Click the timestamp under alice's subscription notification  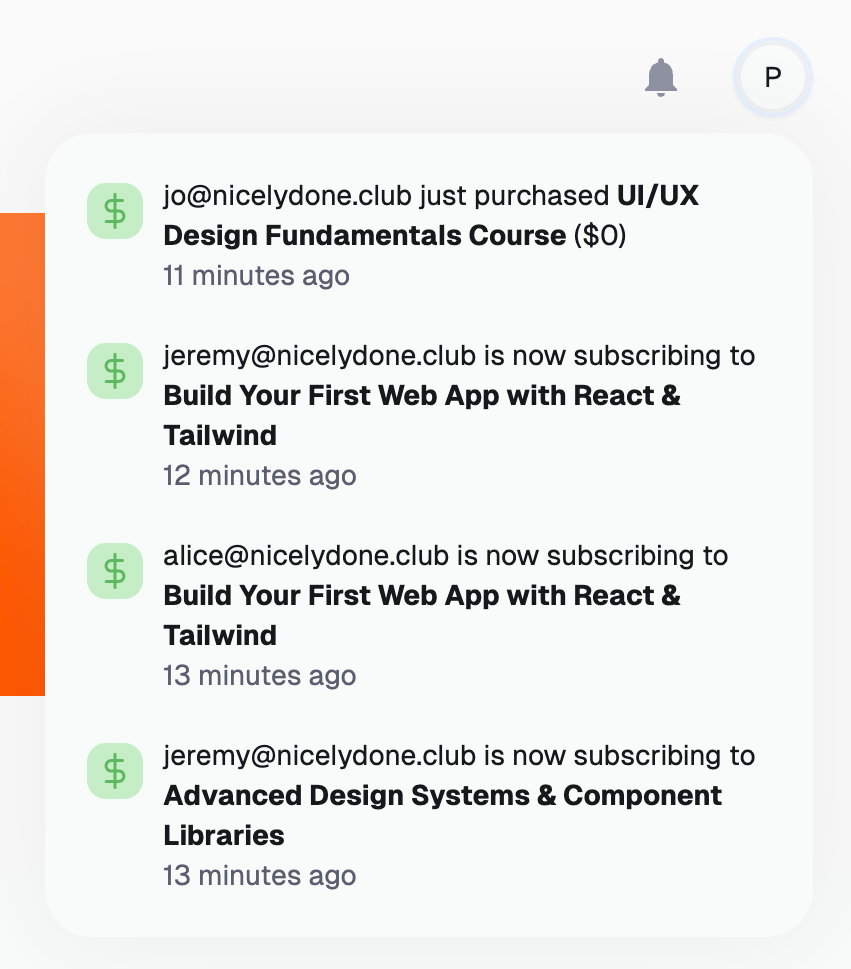[x=259, y=676]
